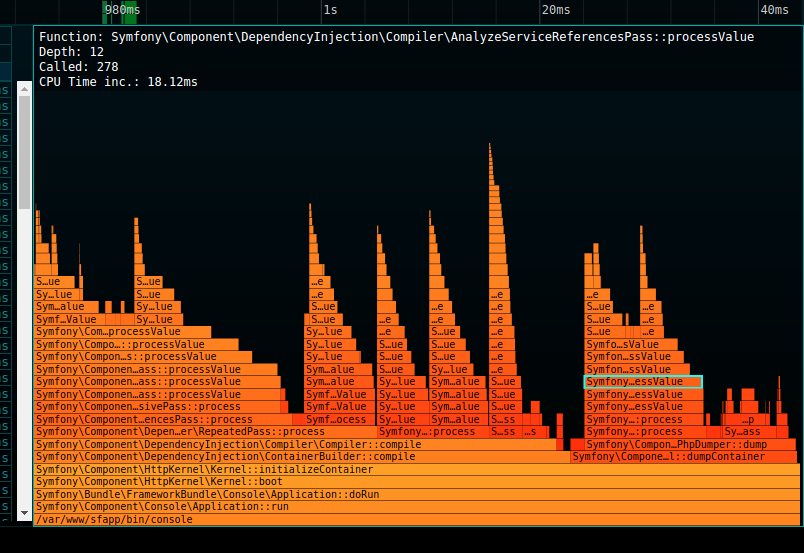Click the scrollbar down arrow
The width and height of the screenshot is (804, 553).
[x=24, y=513]
